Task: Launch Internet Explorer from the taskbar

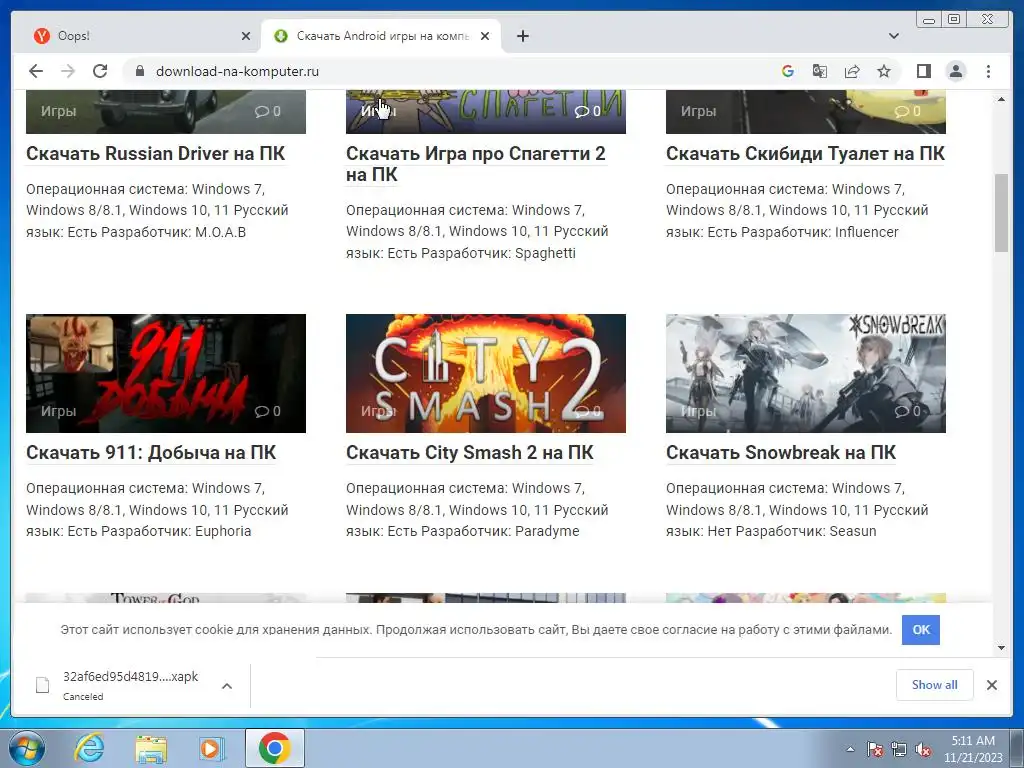Action: (89, 748)
